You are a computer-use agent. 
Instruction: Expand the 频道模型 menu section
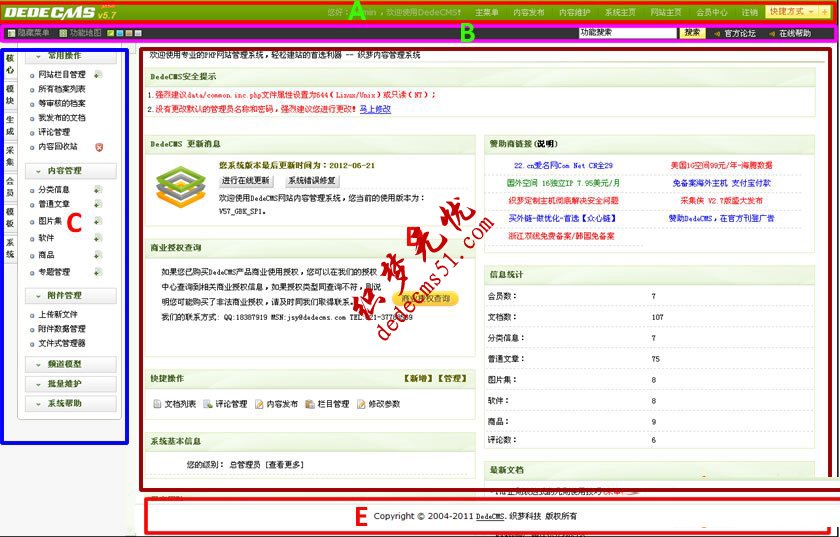point(71,364)
